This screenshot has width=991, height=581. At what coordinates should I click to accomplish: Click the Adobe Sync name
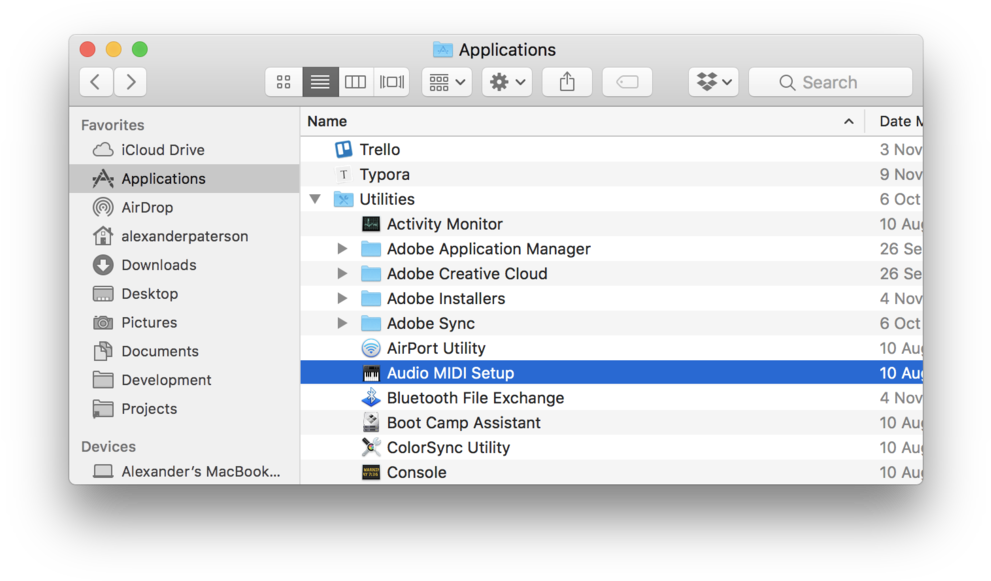(x=430, y=324)
